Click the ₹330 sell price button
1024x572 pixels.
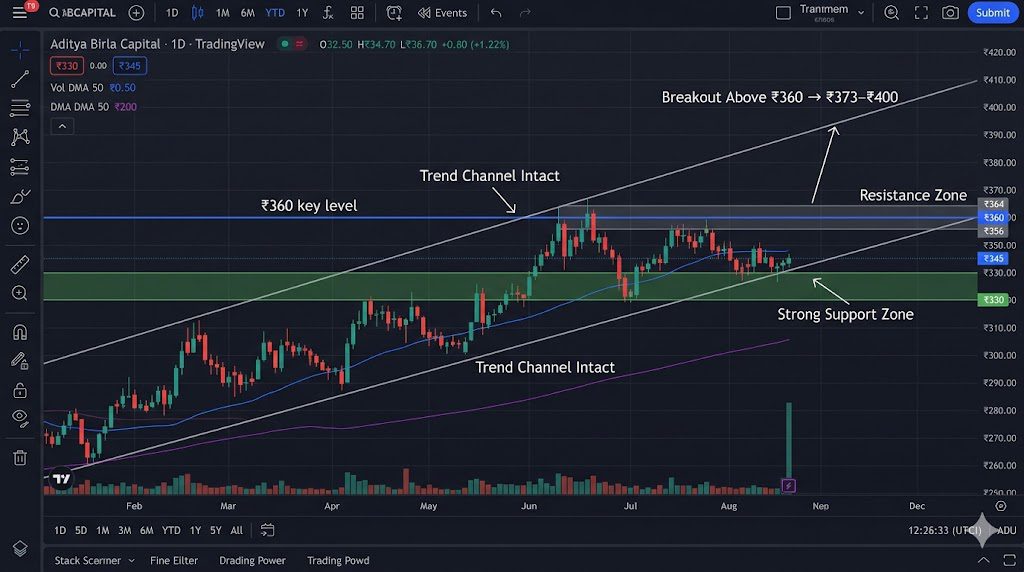click(67, 65)
